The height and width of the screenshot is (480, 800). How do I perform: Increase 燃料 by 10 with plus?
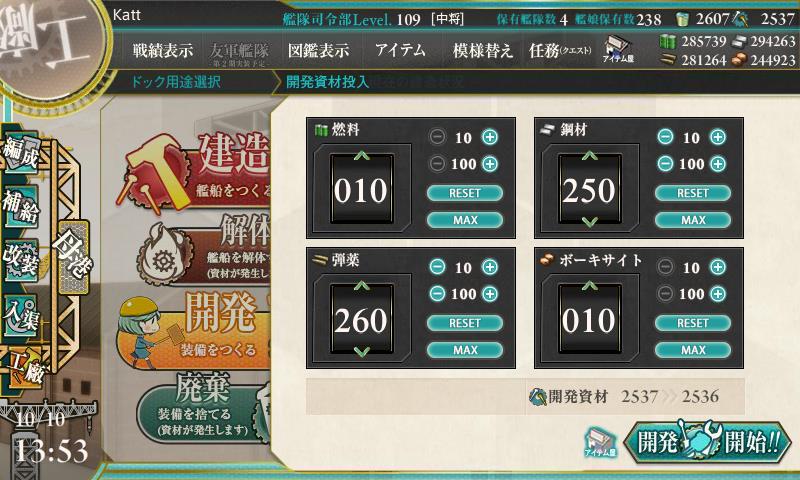(x=490, y=137)
